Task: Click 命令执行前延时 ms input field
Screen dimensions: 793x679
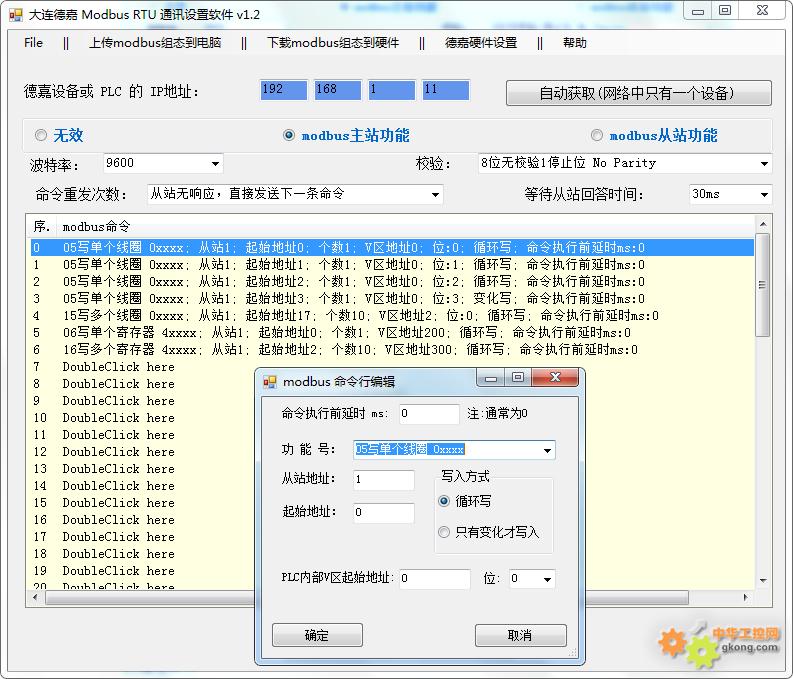Action: click(429, 414)
